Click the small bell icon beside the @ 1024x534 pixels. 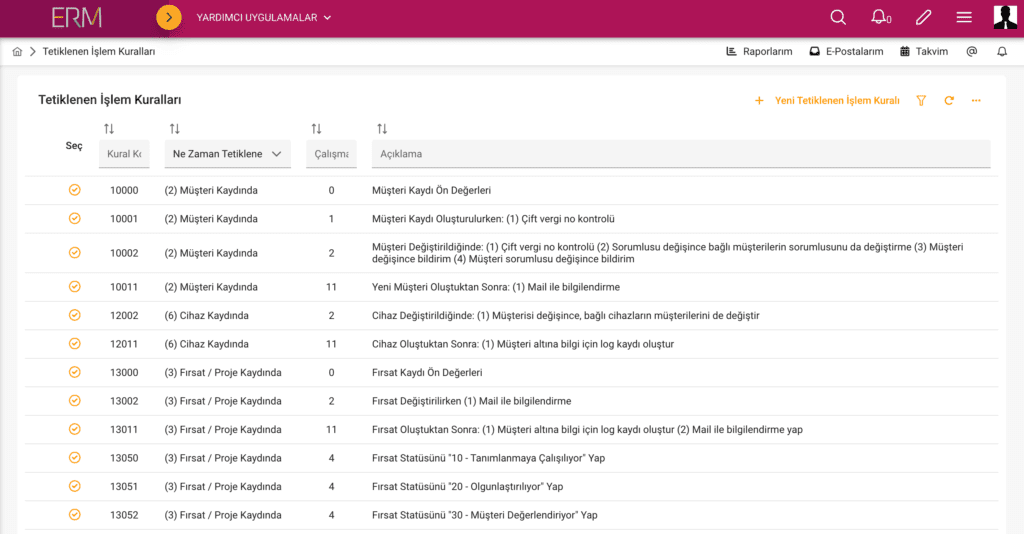(1002, 52)
